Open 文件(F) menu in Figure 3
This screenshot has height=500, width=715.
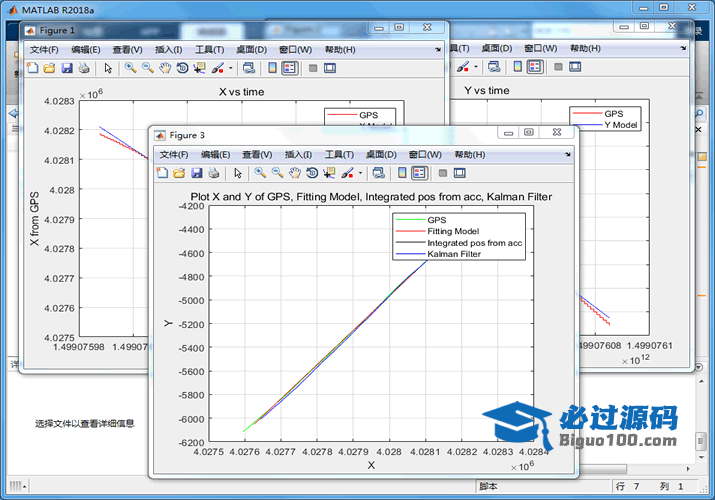(174, 155)
